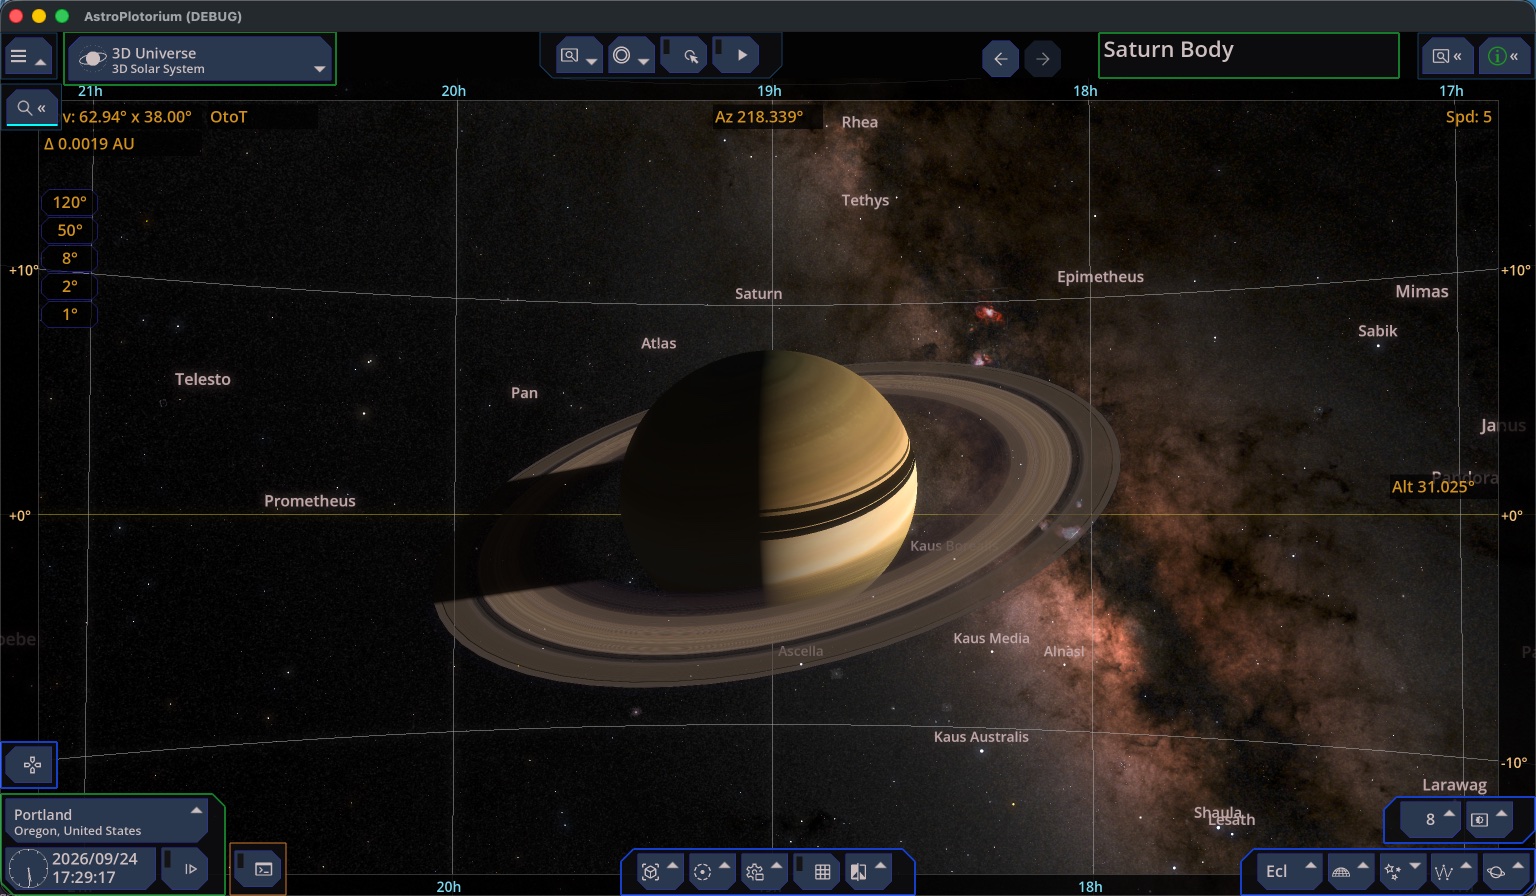Open the dotted circle target options

click(710, 871)
